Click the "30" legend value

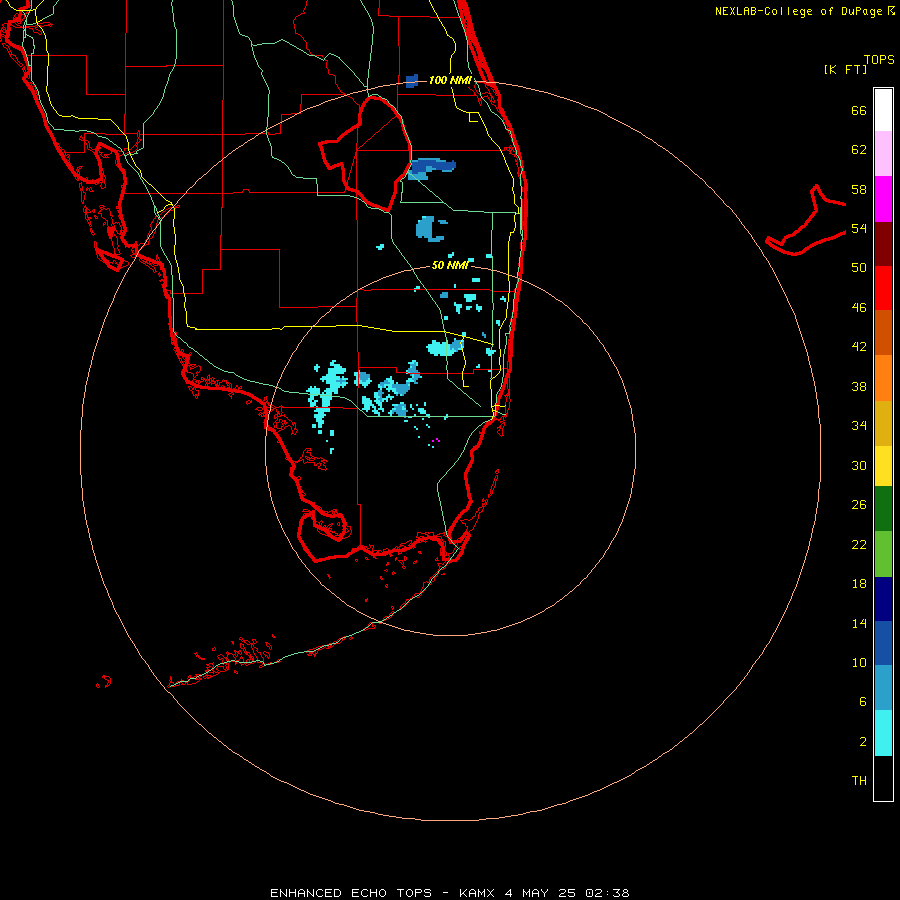coord(859,465)
